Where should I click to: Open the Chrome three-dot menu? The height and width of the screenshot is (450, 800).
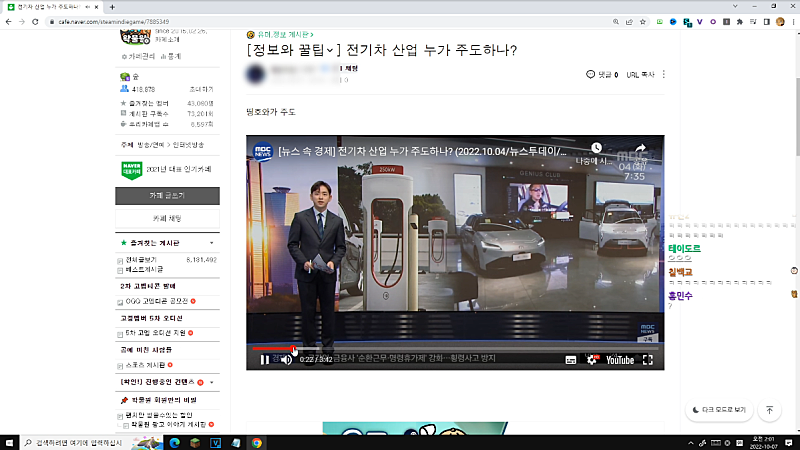(793, 22)
